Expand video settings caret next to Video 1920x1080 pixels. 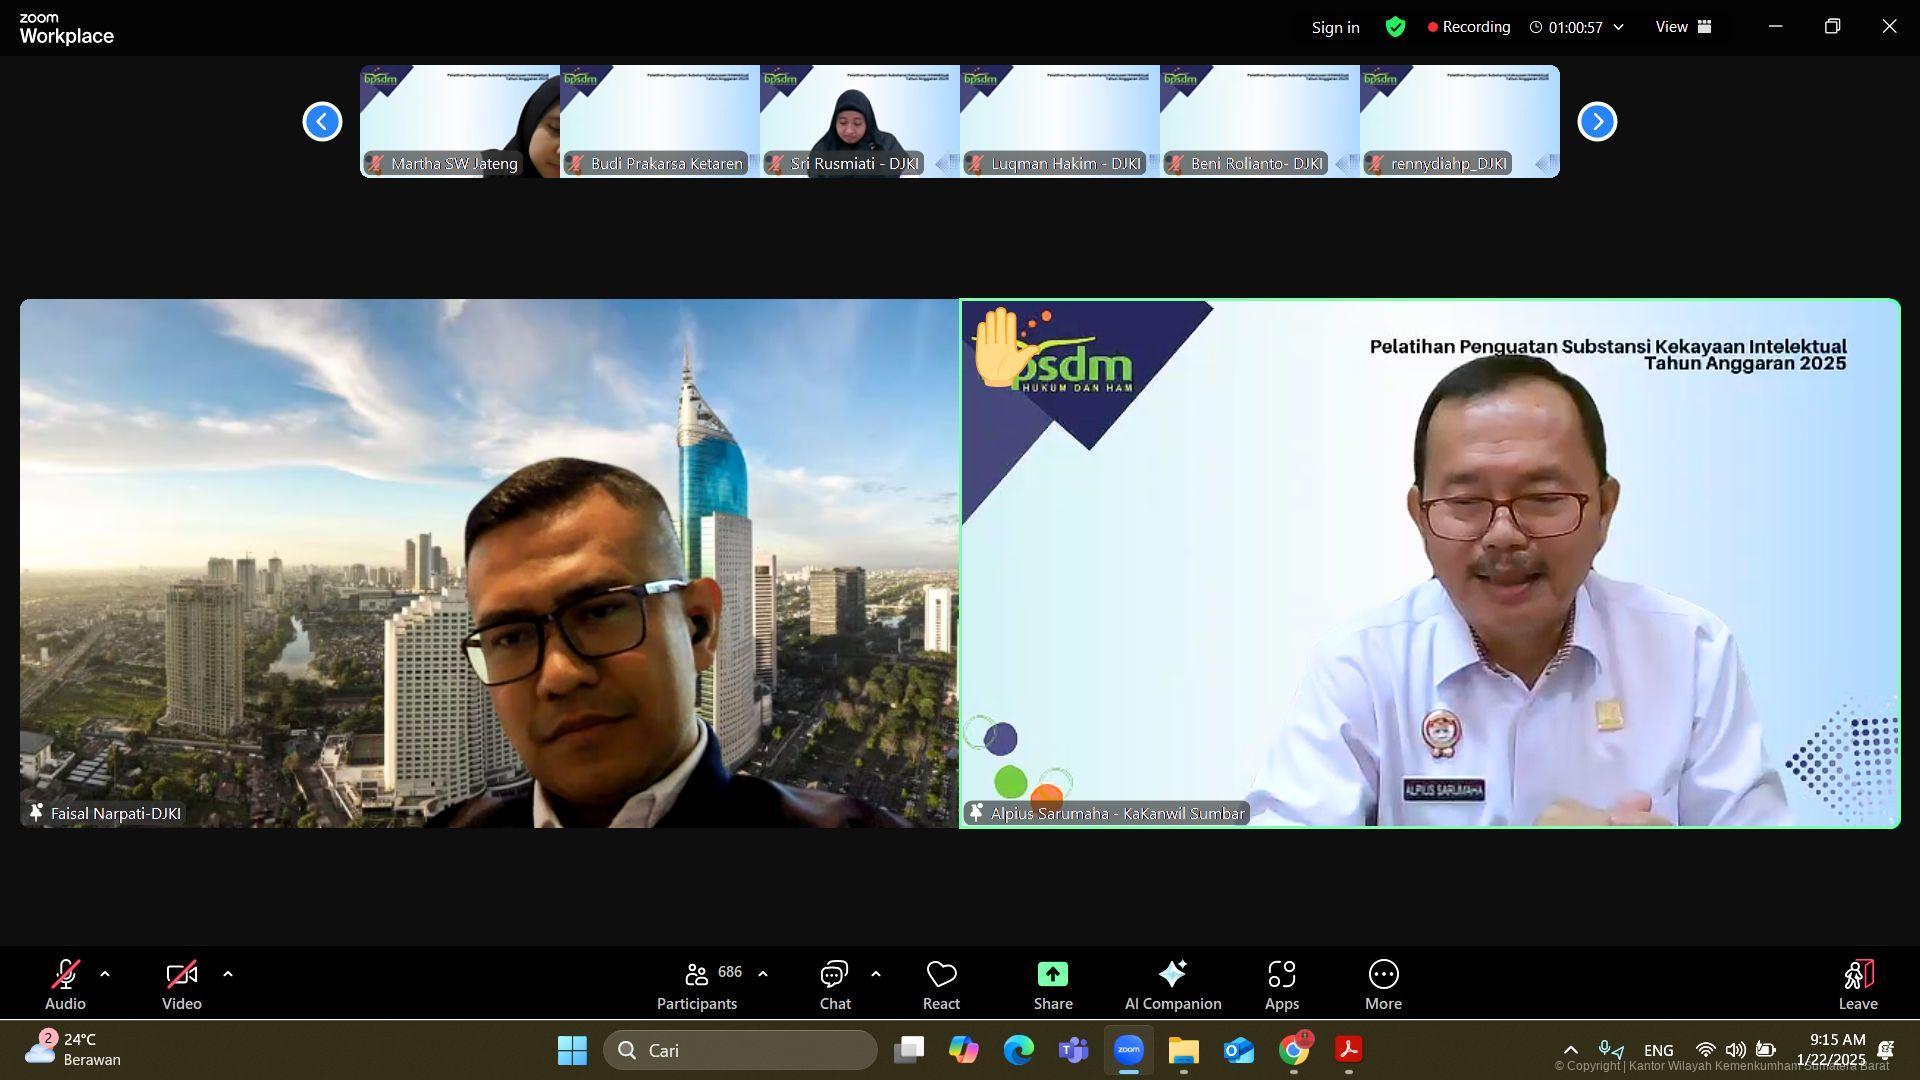click(228, 974)
